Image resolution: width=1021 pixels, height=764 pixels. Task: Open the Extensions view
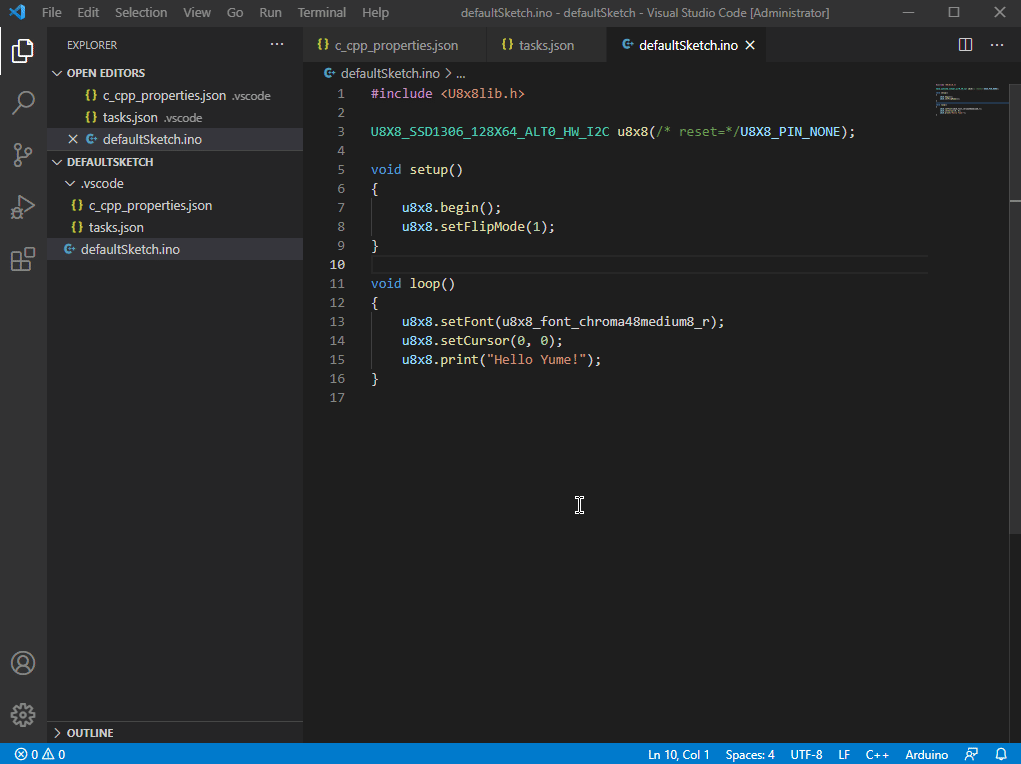[23, 259]
